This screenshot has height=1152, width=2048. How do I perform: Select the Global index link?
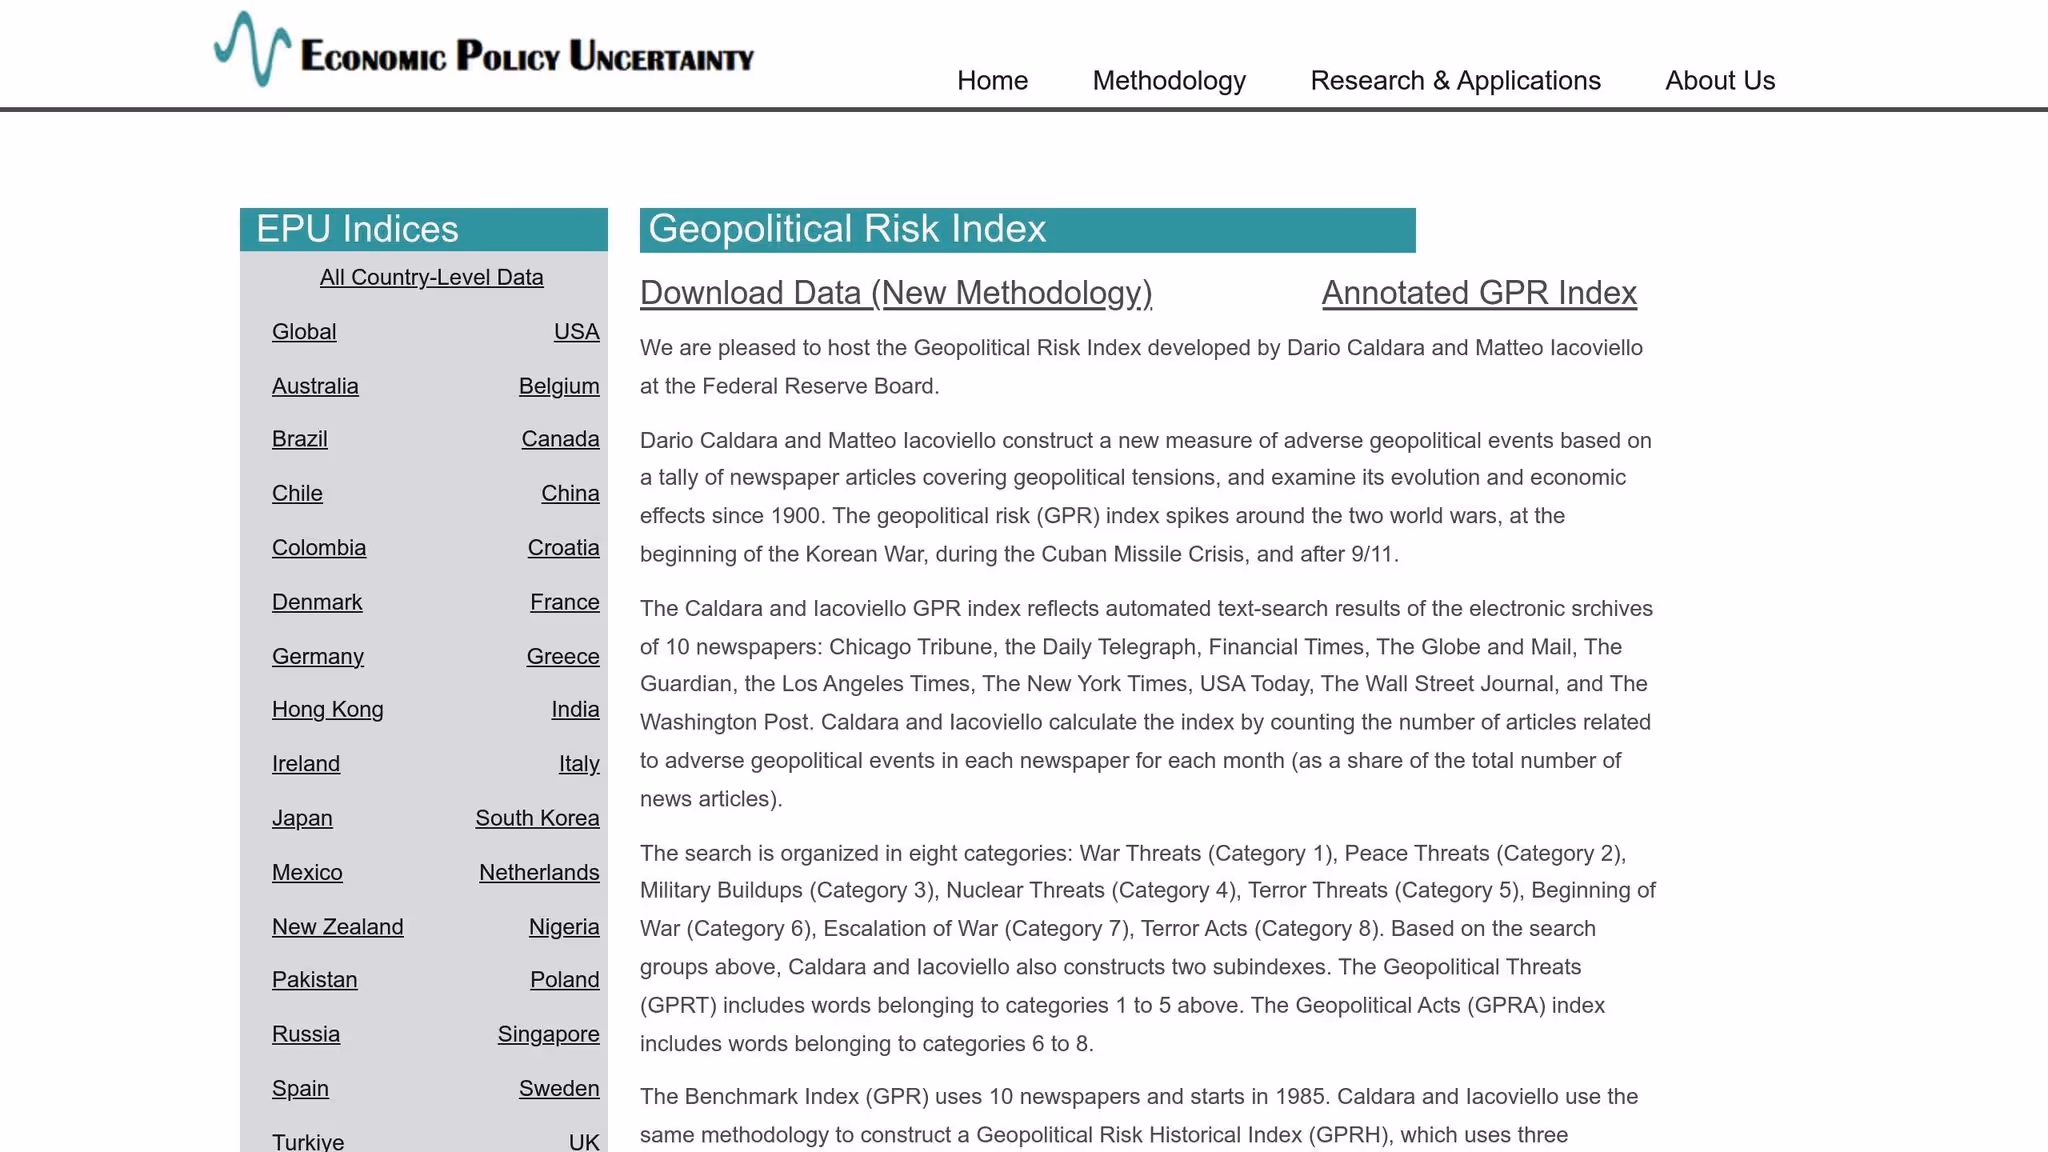pos(304,332)
